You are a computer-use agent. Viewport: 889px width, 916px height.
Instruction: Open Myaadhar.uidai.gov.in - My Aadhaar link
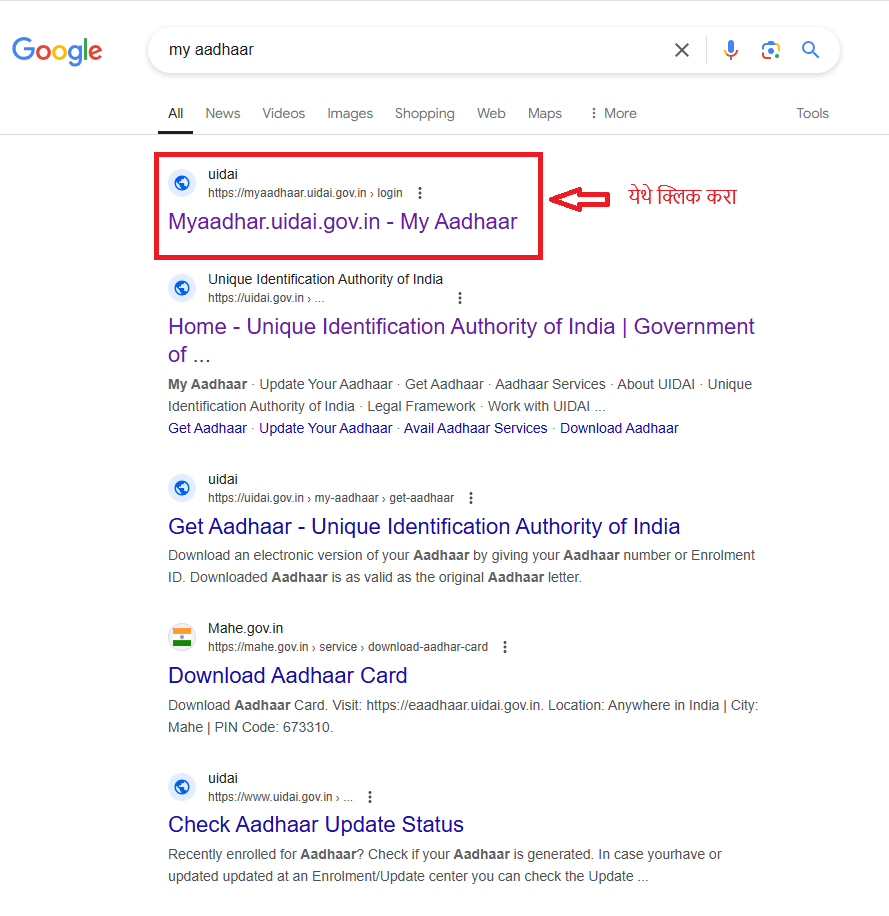pos(343,221)
